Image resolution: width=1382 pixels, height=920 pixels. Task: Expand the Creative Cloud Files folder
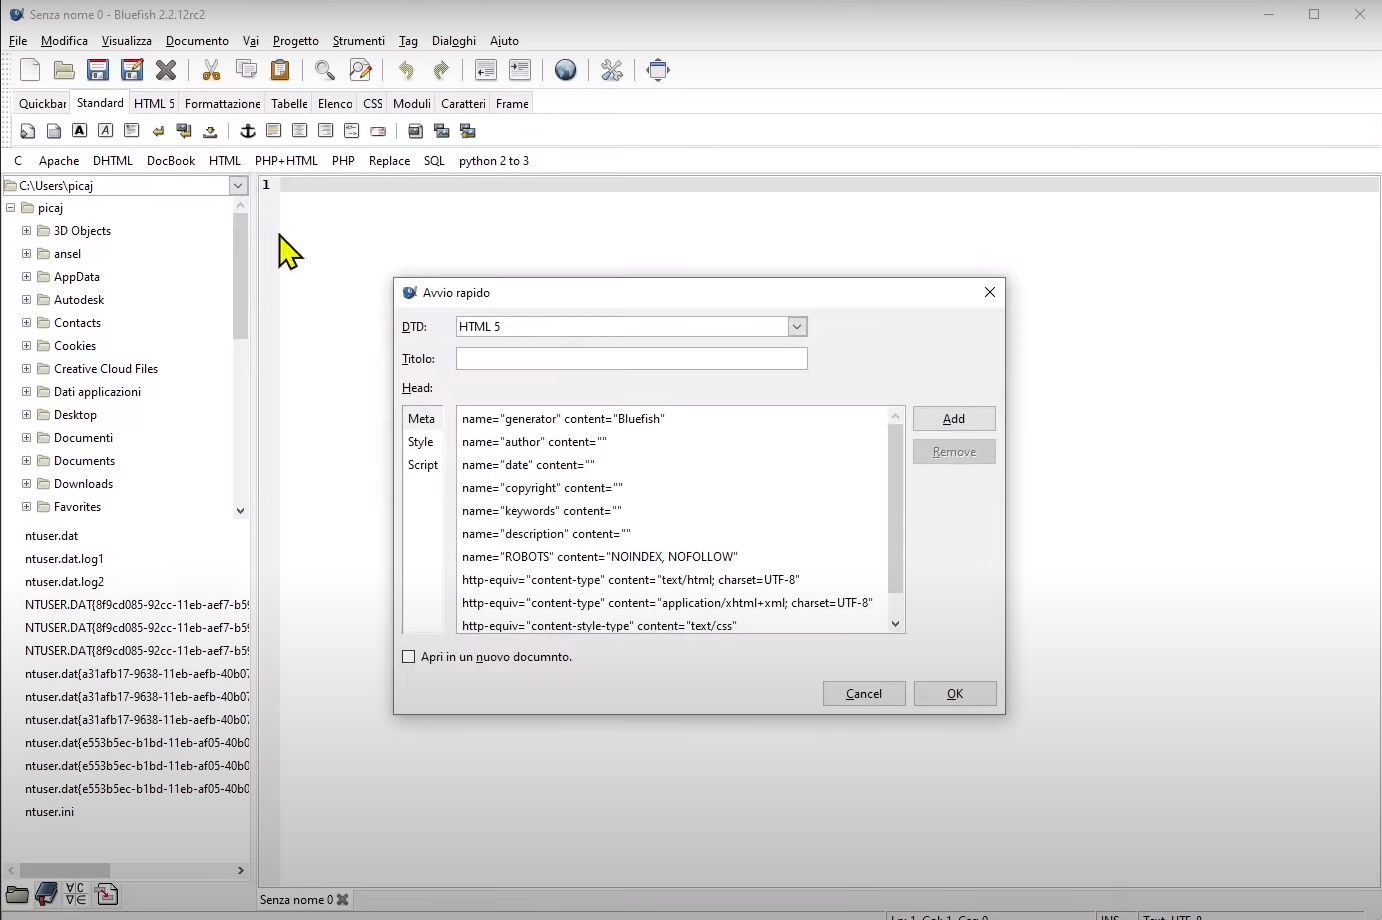[x=27, y=369]
